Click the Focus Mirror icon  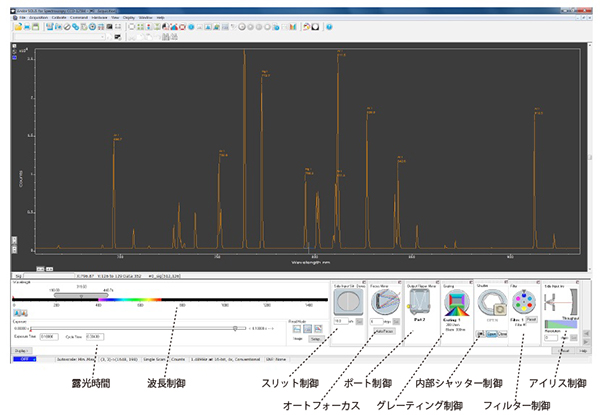[385, 301]
